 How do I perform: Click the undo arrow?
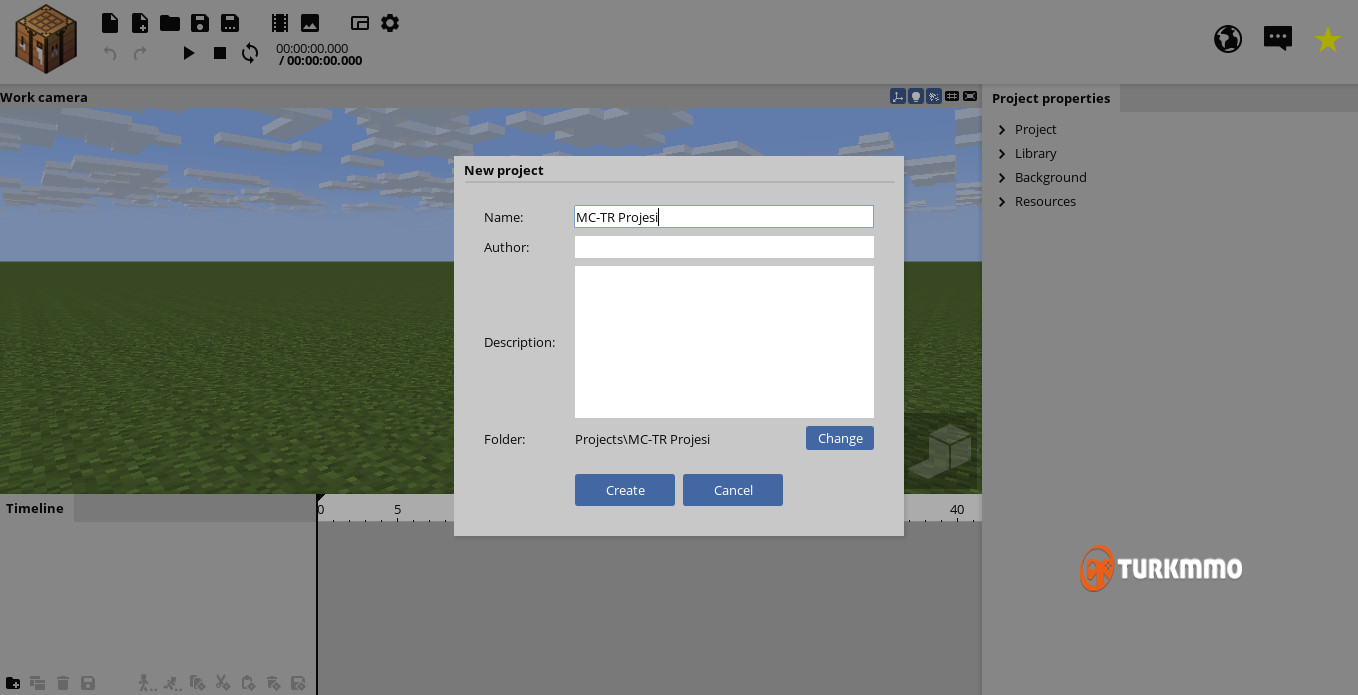[111, 53]
